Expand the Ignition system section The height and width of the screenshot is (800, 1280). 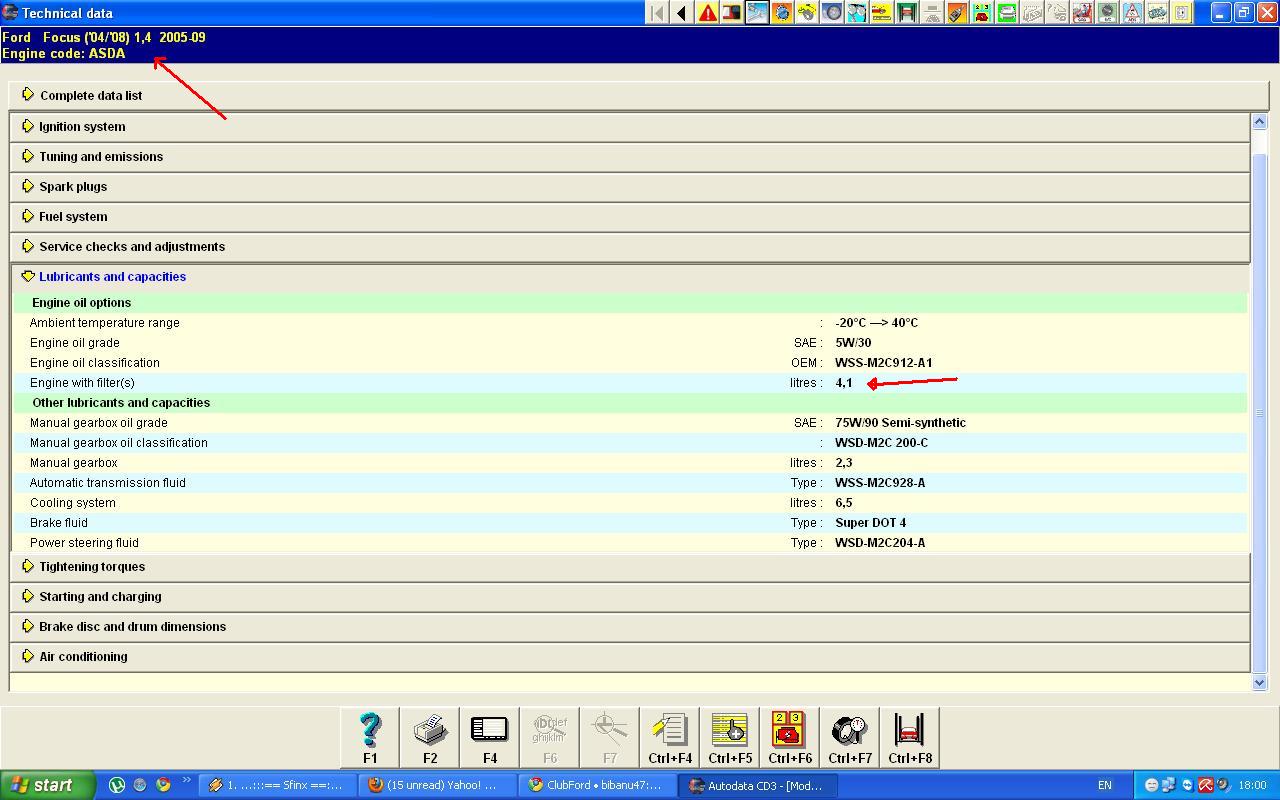82,127
